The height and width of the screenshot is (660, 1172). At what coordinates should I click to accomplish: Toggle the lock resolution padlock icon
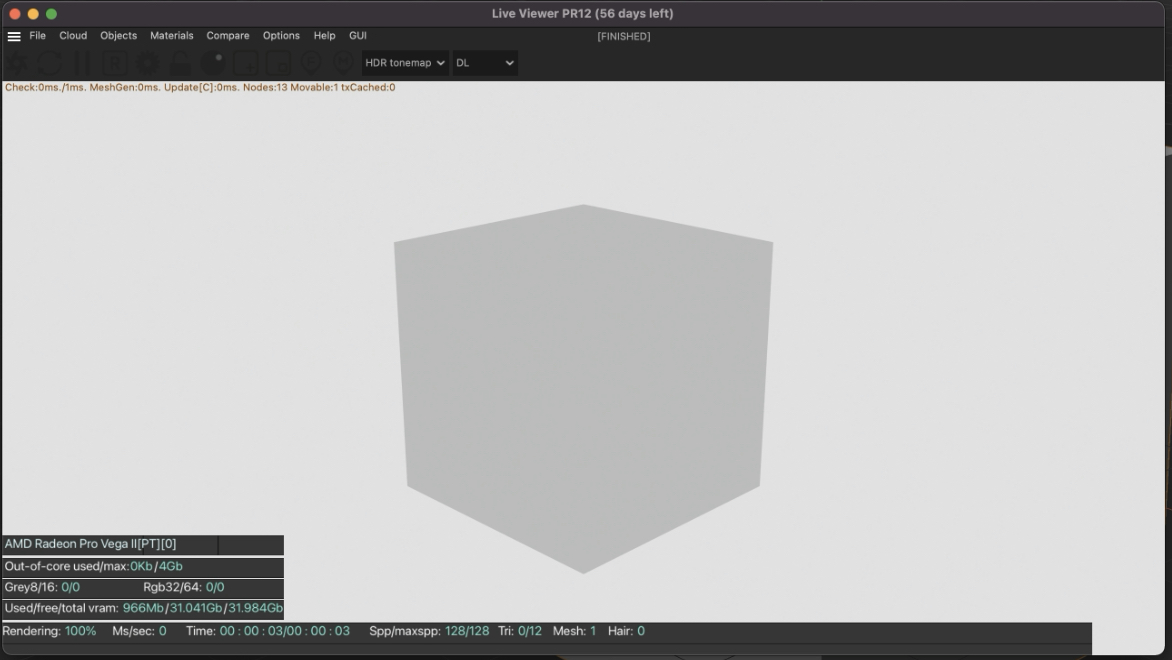pyautogui.click(x=180, y=63)
